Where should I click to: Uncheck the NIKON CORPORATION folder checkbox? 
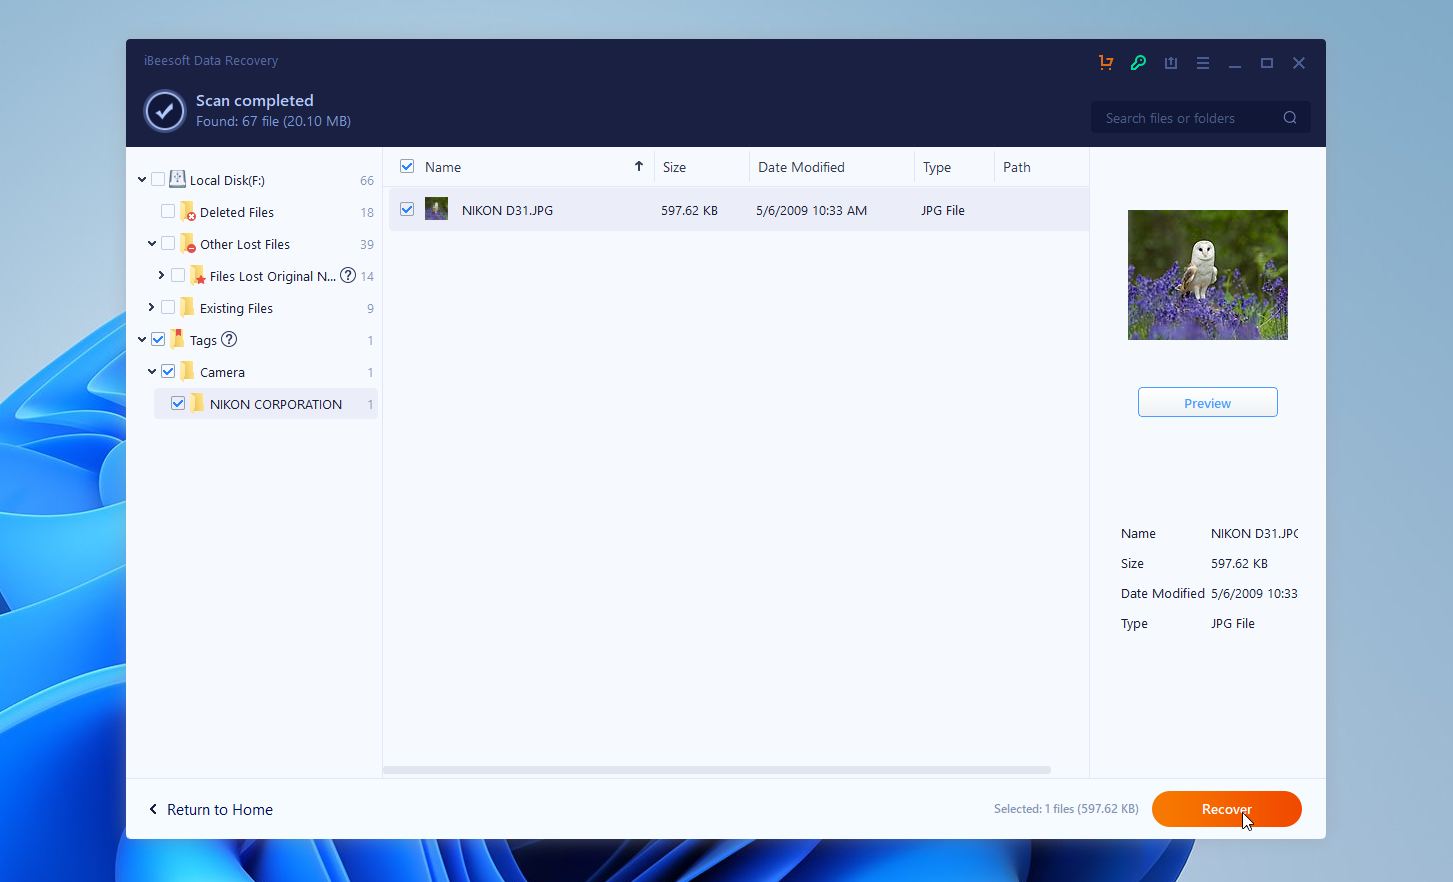pyautogui.click(x=178, y=403)
